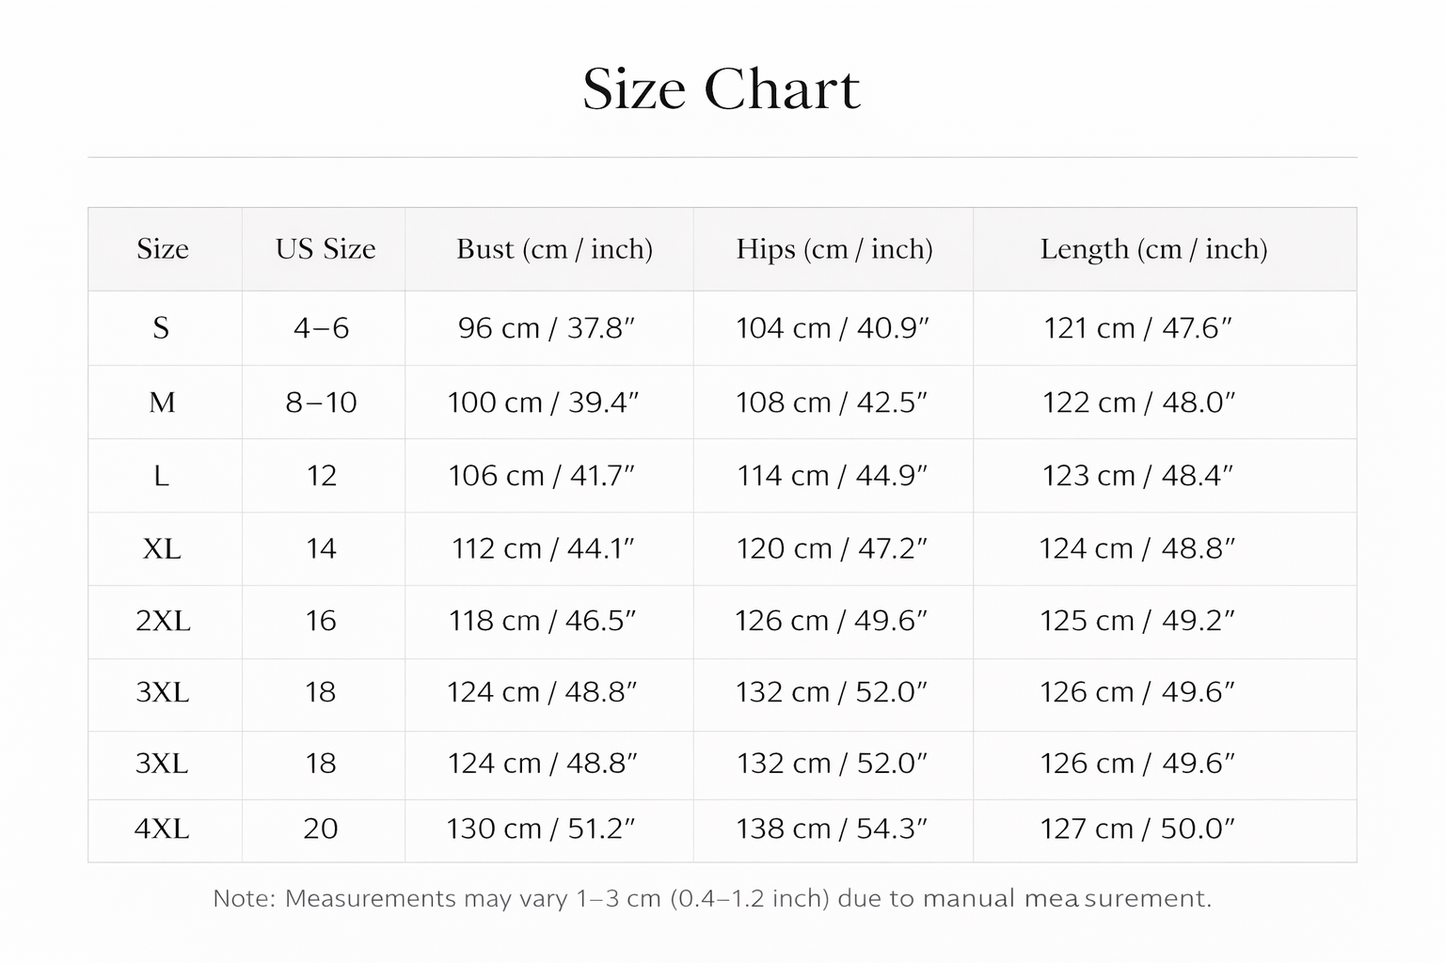Select the 121 cm / 47.6″ length cell

(1137, 328)
